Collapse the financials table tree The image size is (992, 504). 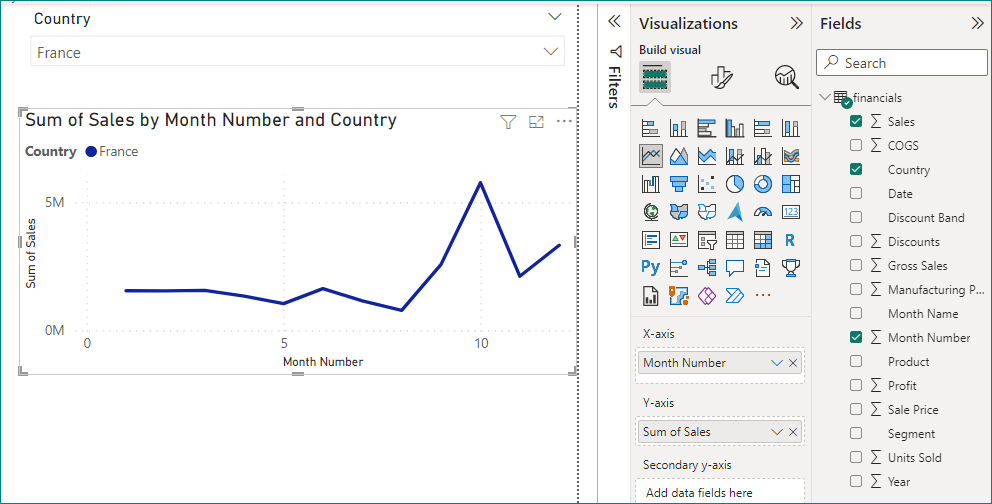tap(824, 97)
